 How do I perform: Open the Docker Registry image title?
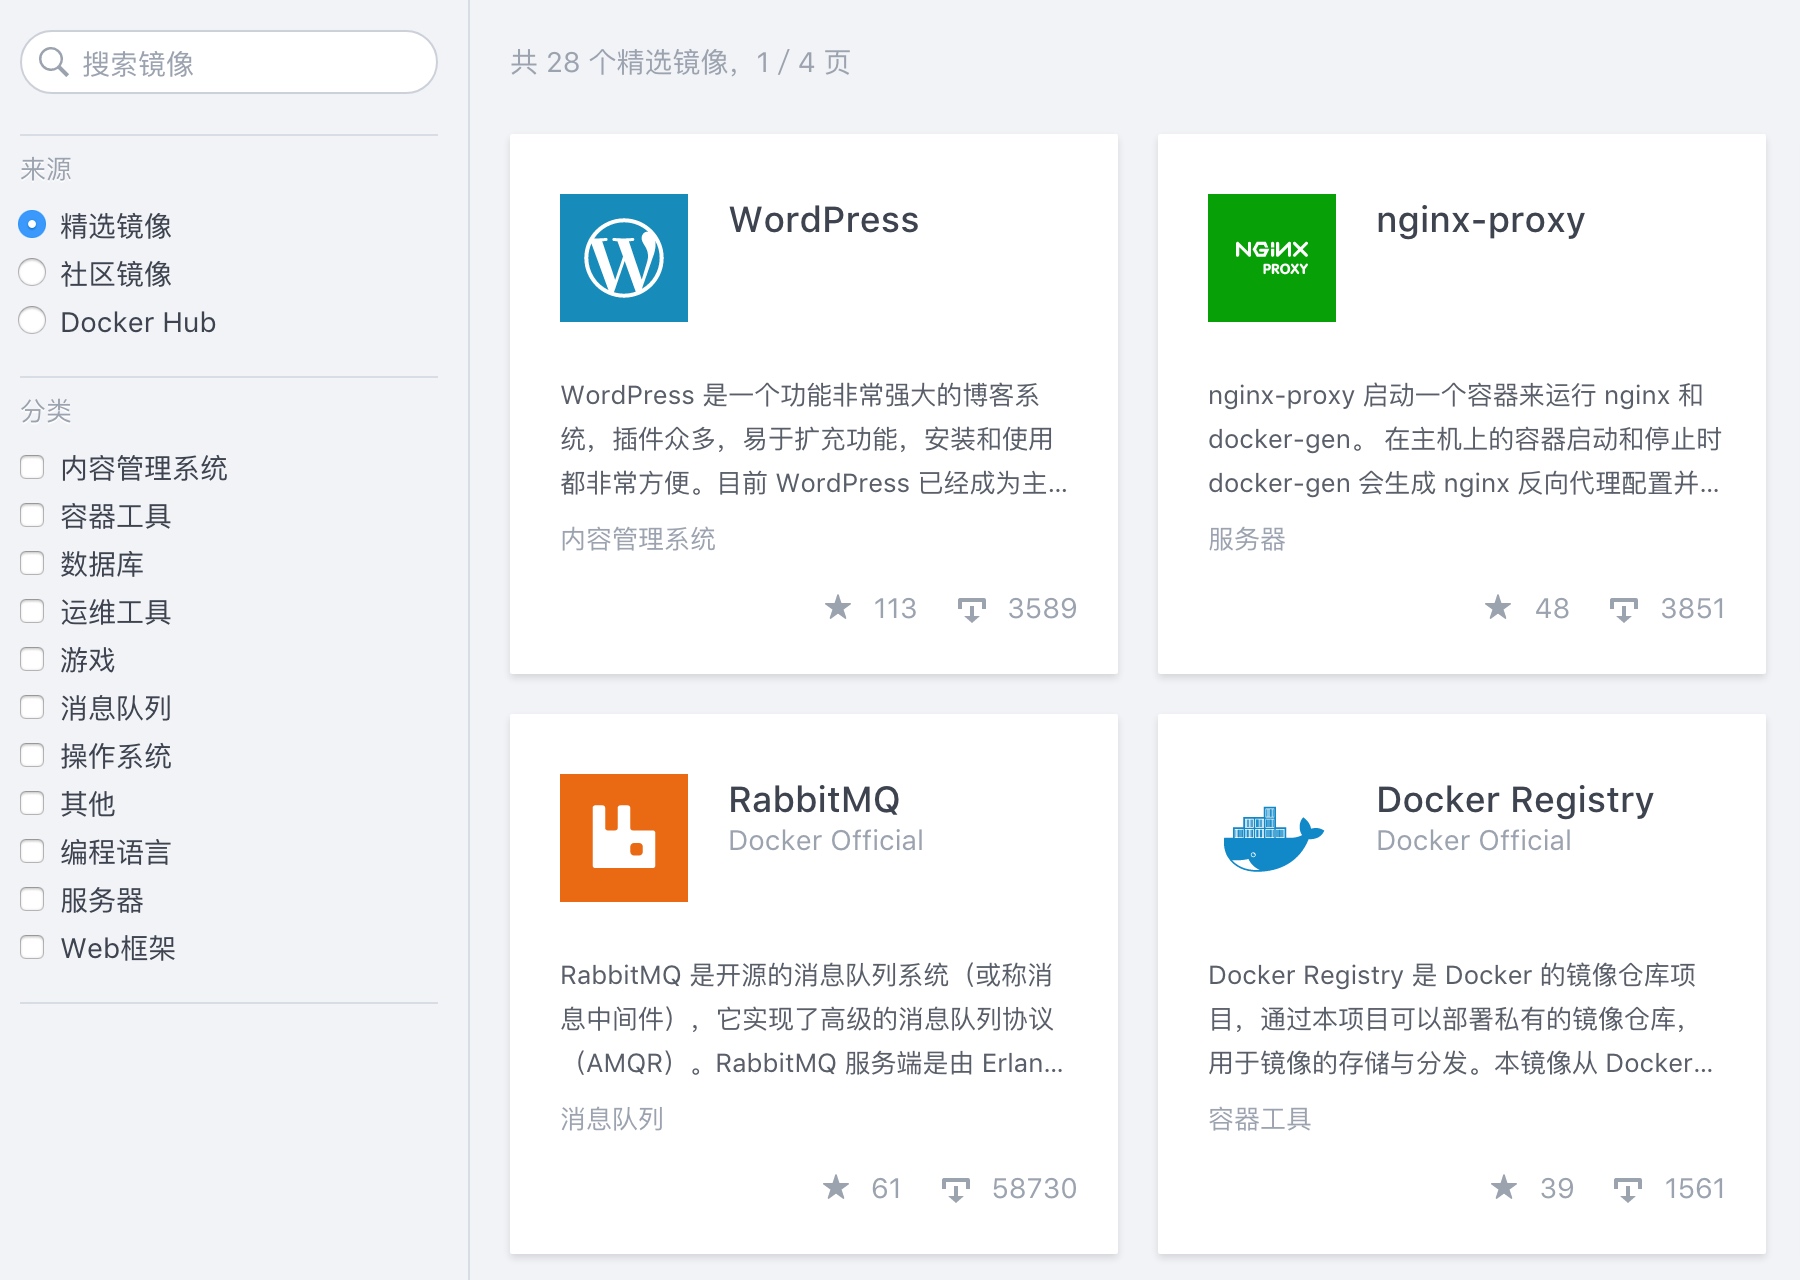[1515, 800]
